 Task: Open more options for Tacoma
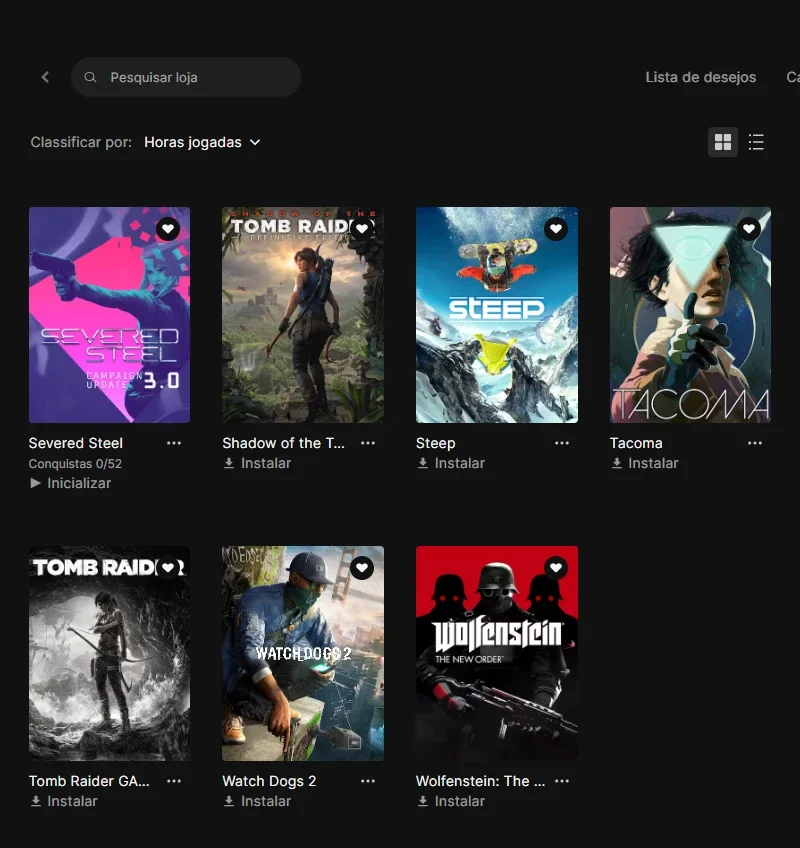click(x=755, y=443)
